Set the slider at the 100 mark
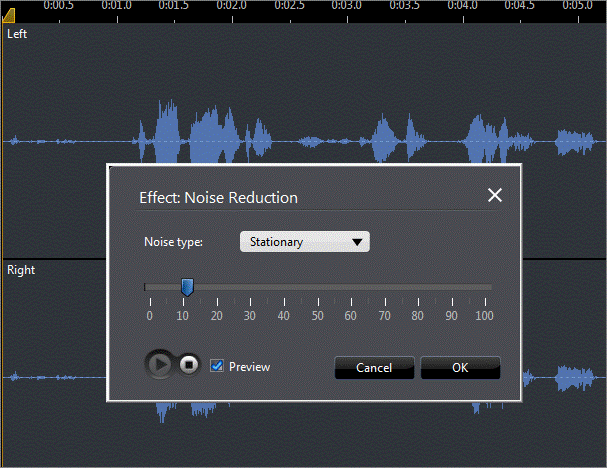This screenshot has width=607, height=468. [485, 287]
